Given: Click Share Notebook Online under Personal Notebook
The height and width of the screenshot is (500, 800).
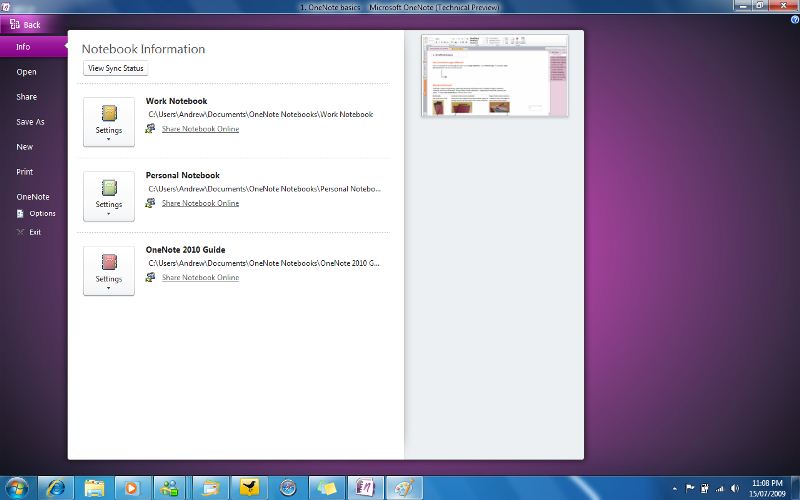Looking at the screenshot, I should [x=201, y=203].
